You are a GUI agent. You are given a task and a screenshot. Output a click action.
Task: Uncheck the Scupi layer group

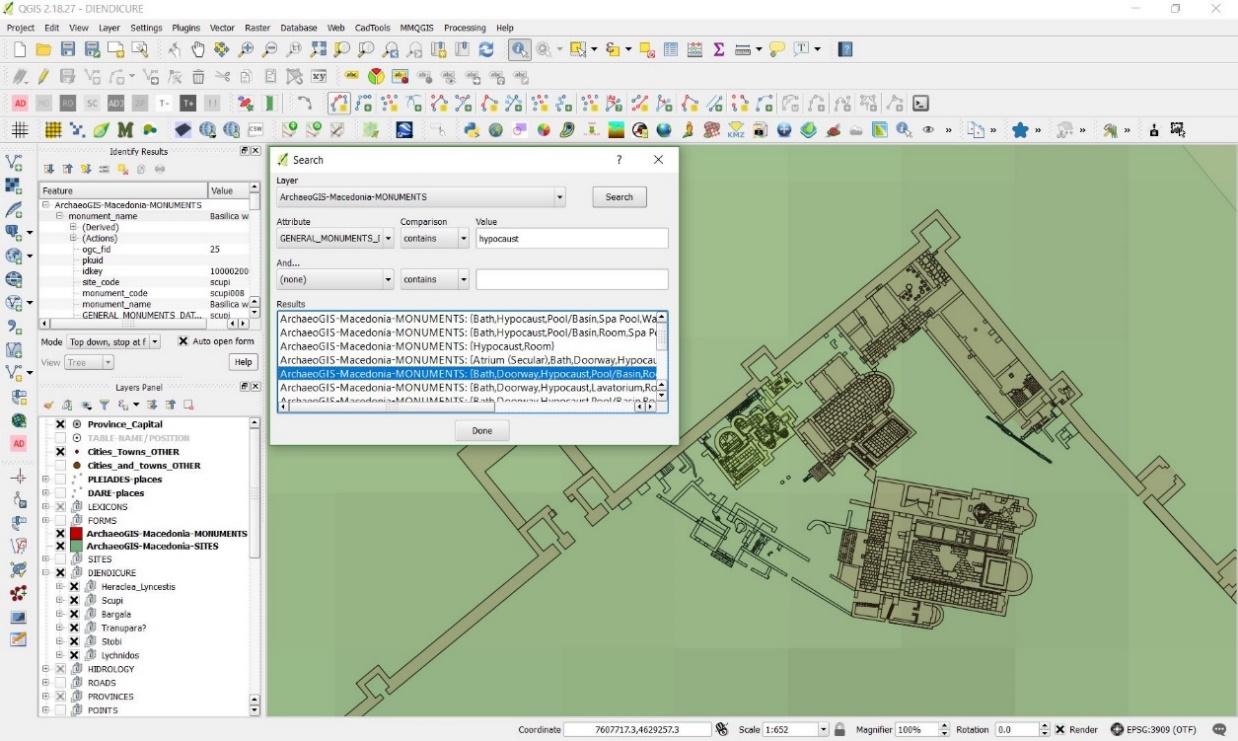[74, 601]
